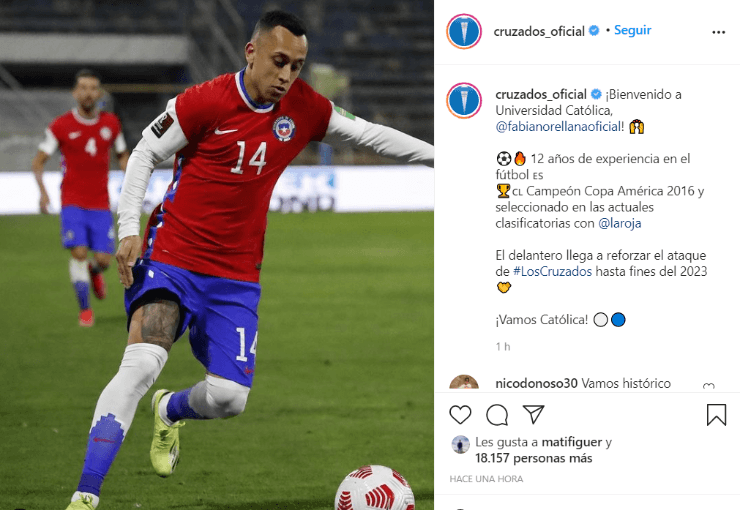Click the cruzados_oficial avatar beside the caption
The image size is (740, 510).
464,100
